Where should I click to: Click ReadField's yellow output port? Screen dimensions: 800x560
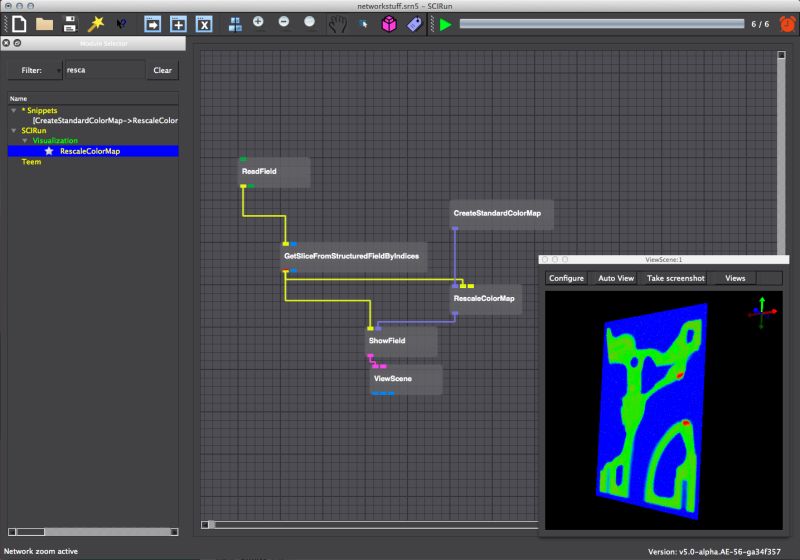point(243,186)
